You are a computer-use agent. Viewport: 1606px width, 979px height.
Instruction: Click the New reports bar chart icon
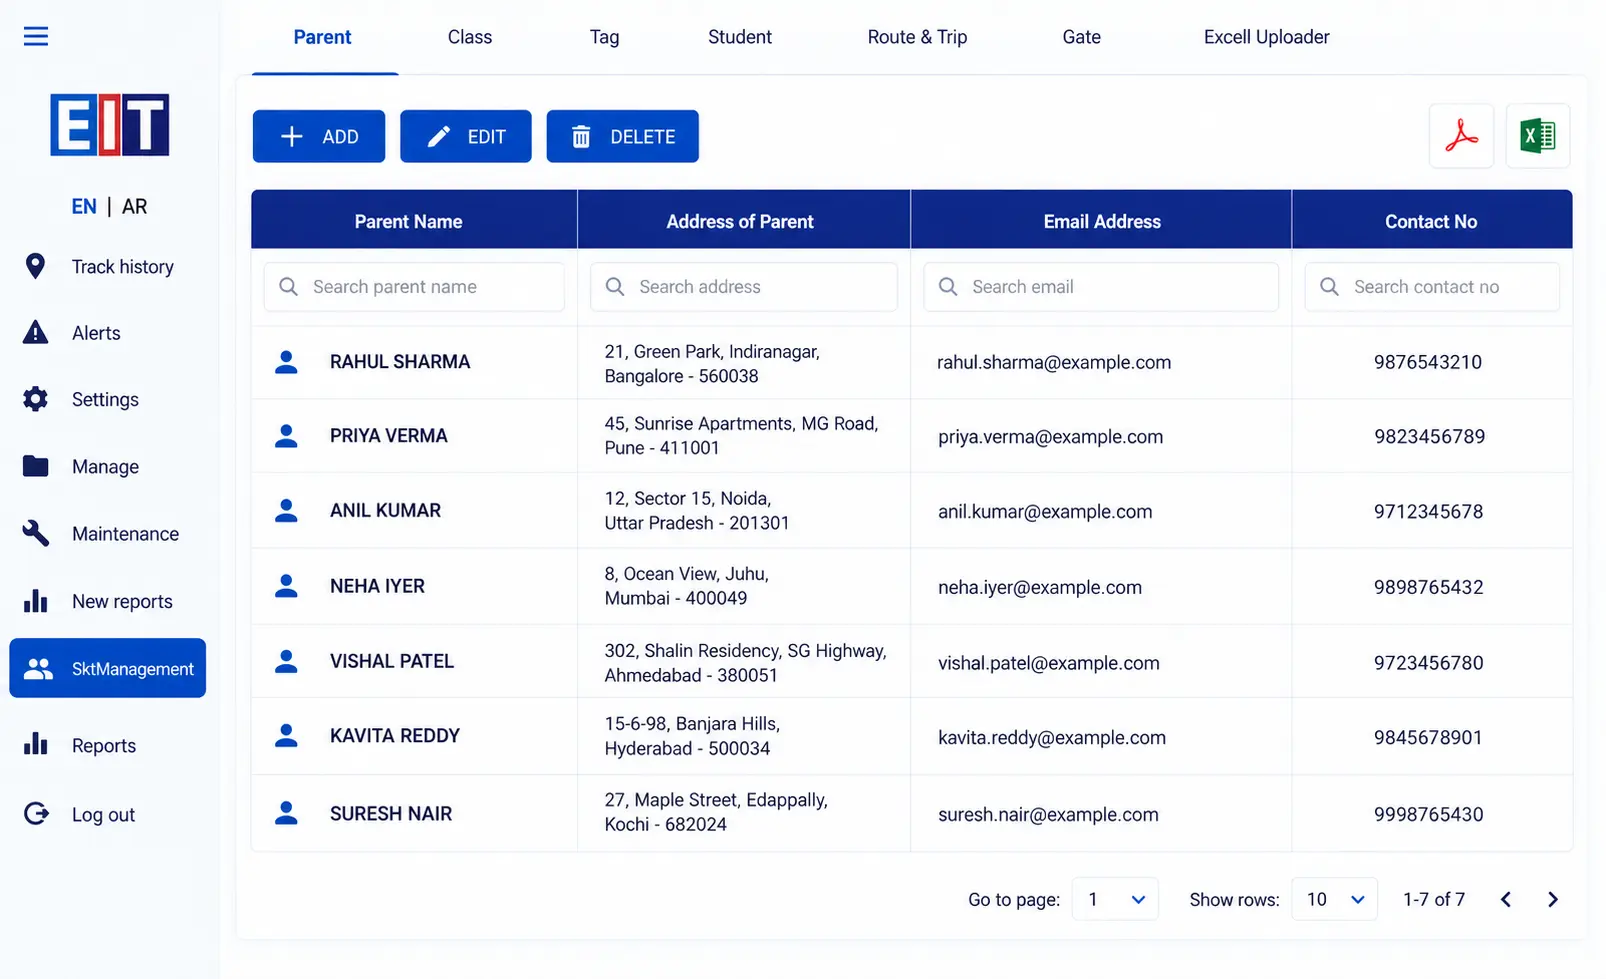tap(35, 601)
